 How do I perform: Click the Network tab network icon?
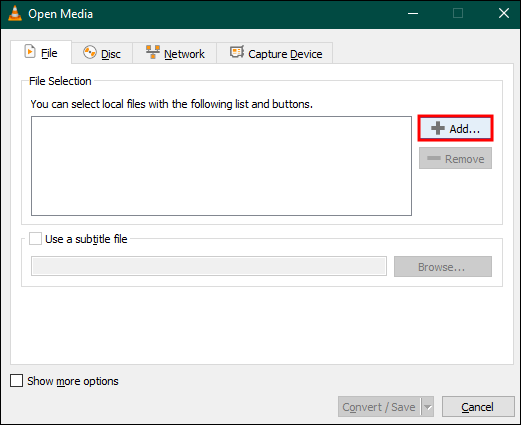(x=153, y=52)
